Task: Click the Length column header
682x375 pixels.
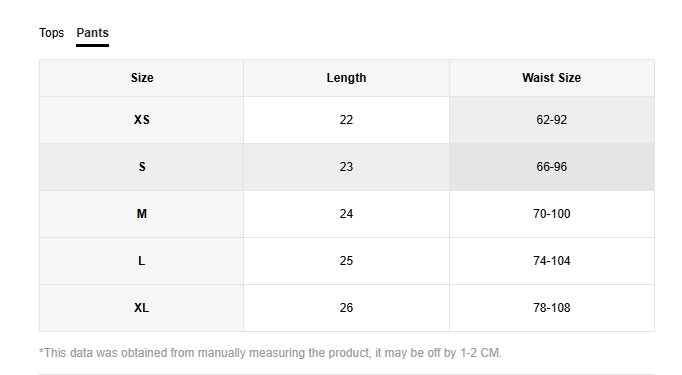Action: coord(346,78)
